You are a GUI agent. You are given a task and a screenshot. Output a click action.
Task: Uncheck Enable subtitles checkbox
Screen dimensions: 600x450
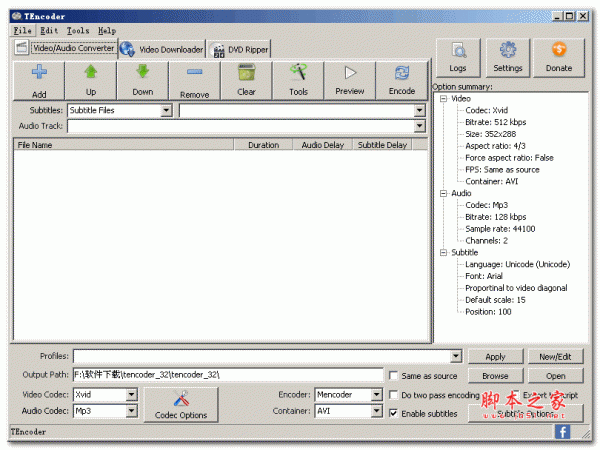point(393,413)
